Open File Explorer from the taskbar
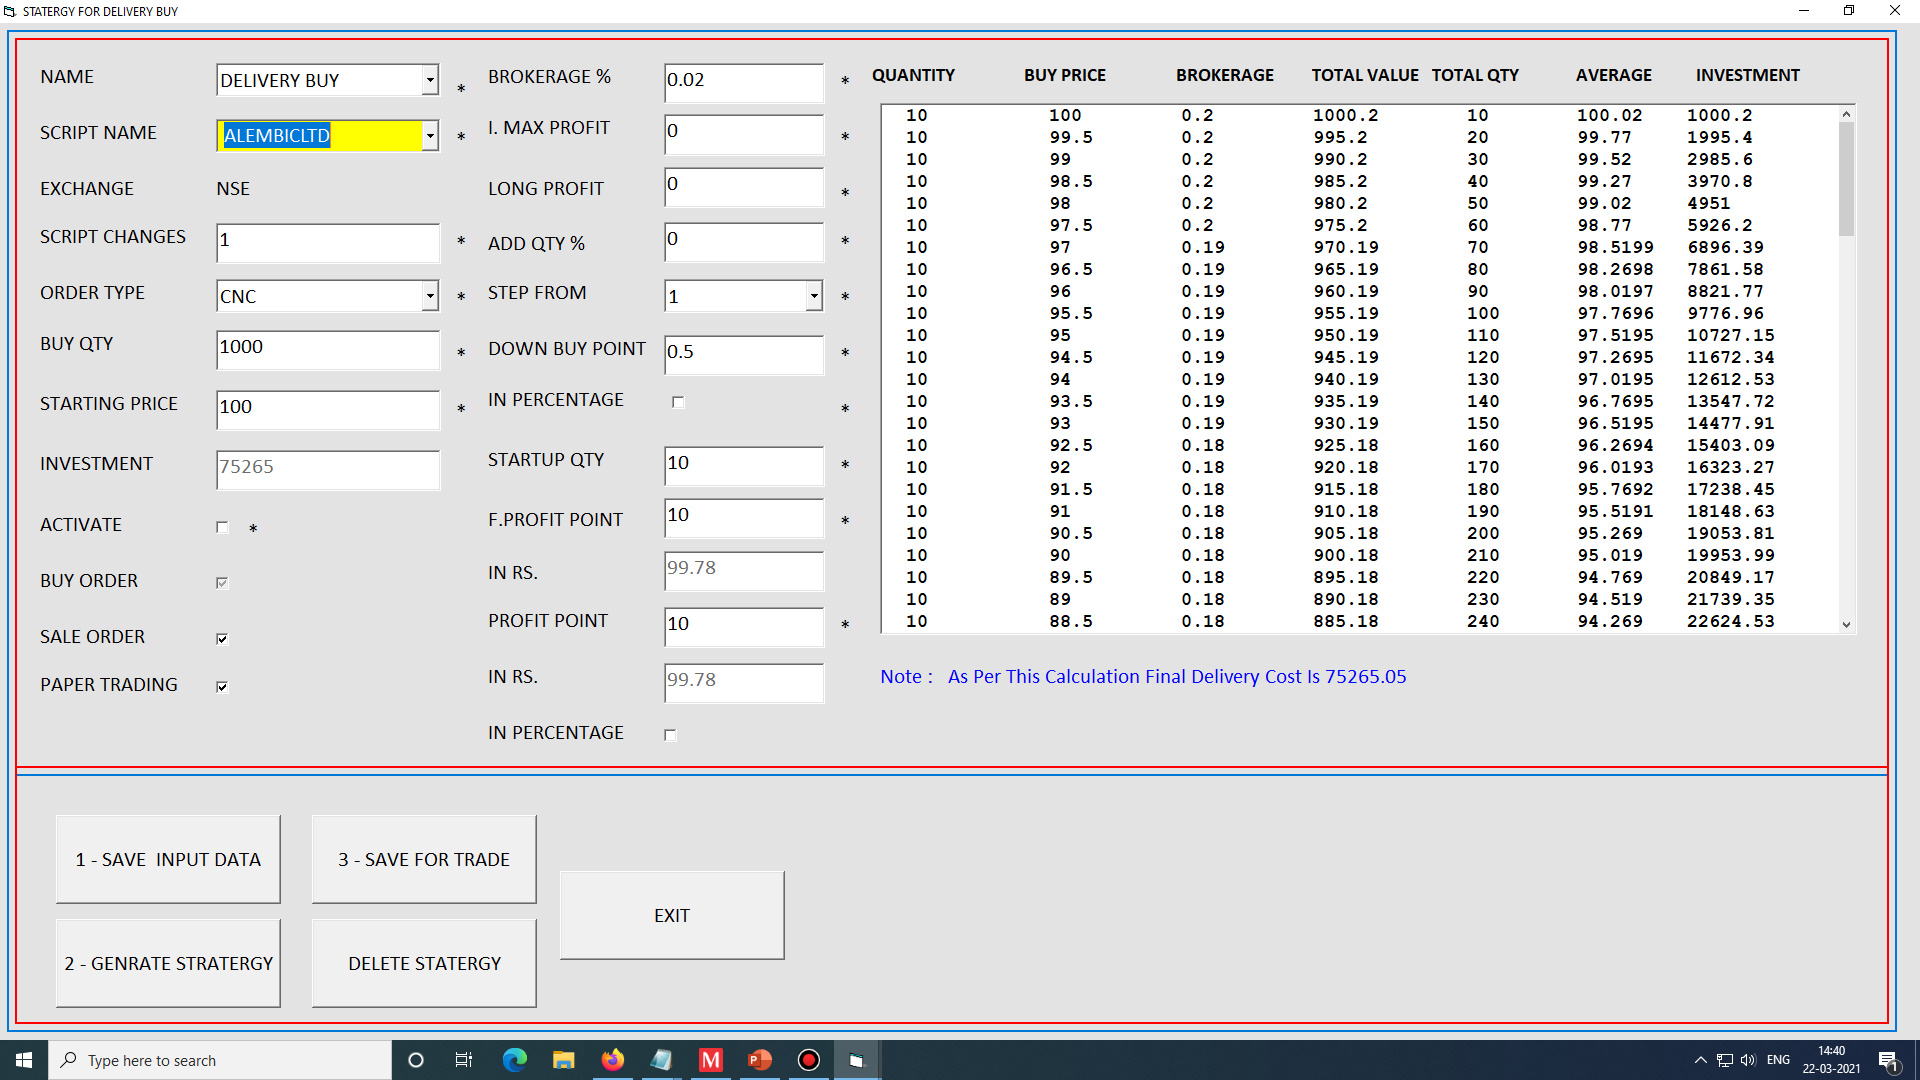1920x1080 pixels. click(563, 1060)
